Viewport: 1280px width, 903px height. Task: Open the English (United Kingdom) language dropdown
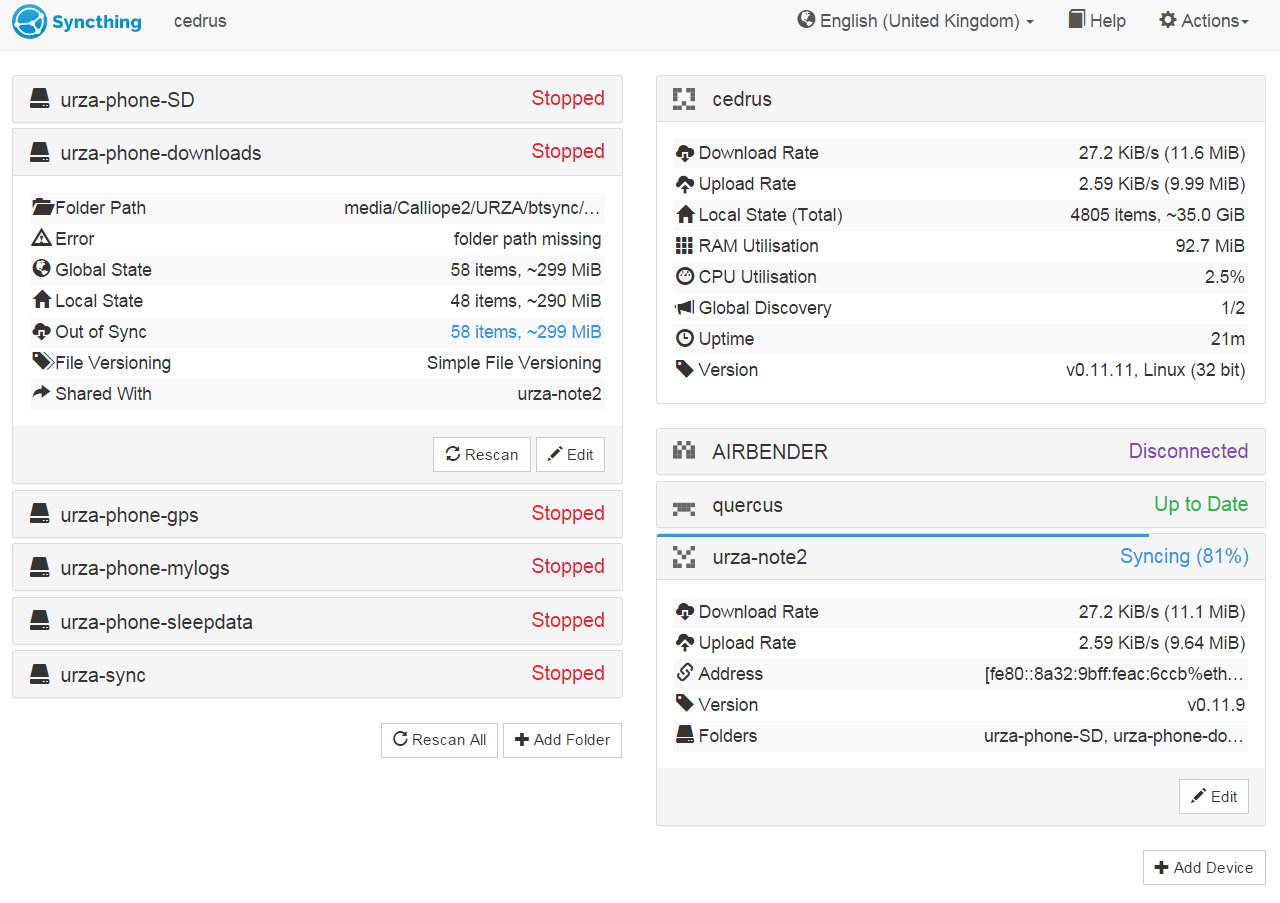915,21
